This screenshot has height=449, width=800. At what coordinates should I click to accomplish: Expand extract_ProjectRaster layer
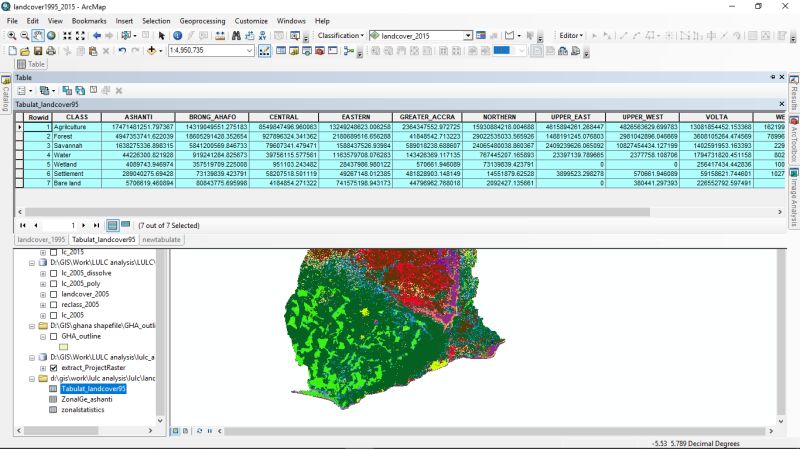43,368
